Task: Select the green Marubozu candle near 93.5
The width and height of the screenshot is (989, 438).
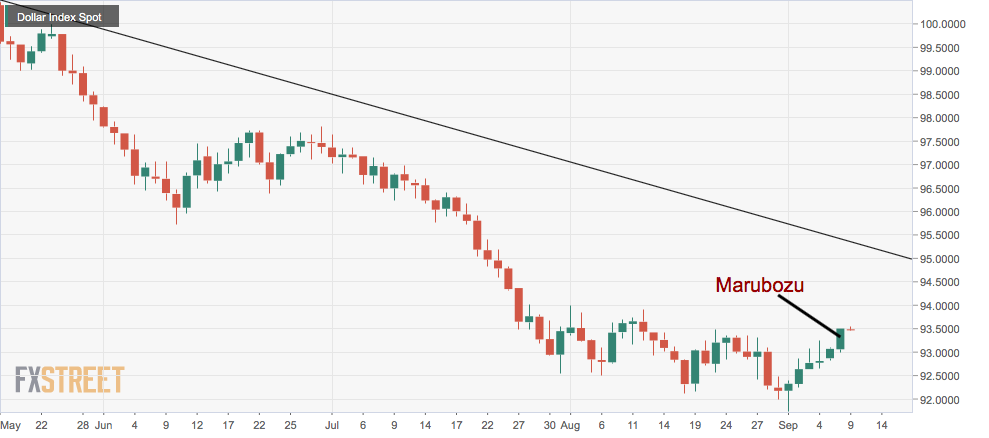Action: click(841, 339)
